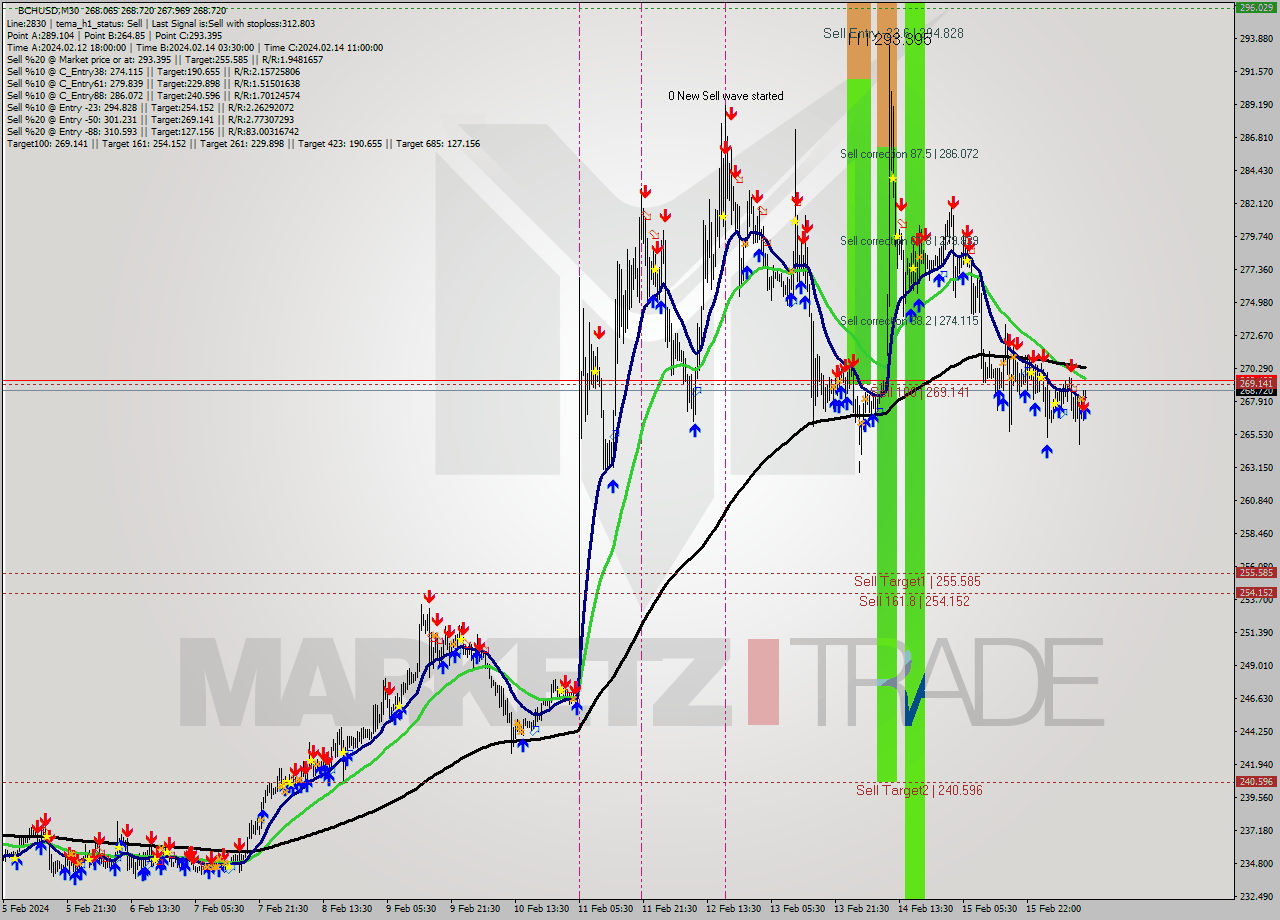This screenshot has height=920, width=1280.
Task: Click the '0 New Sell wave started' label
Action: click(726, 96)
